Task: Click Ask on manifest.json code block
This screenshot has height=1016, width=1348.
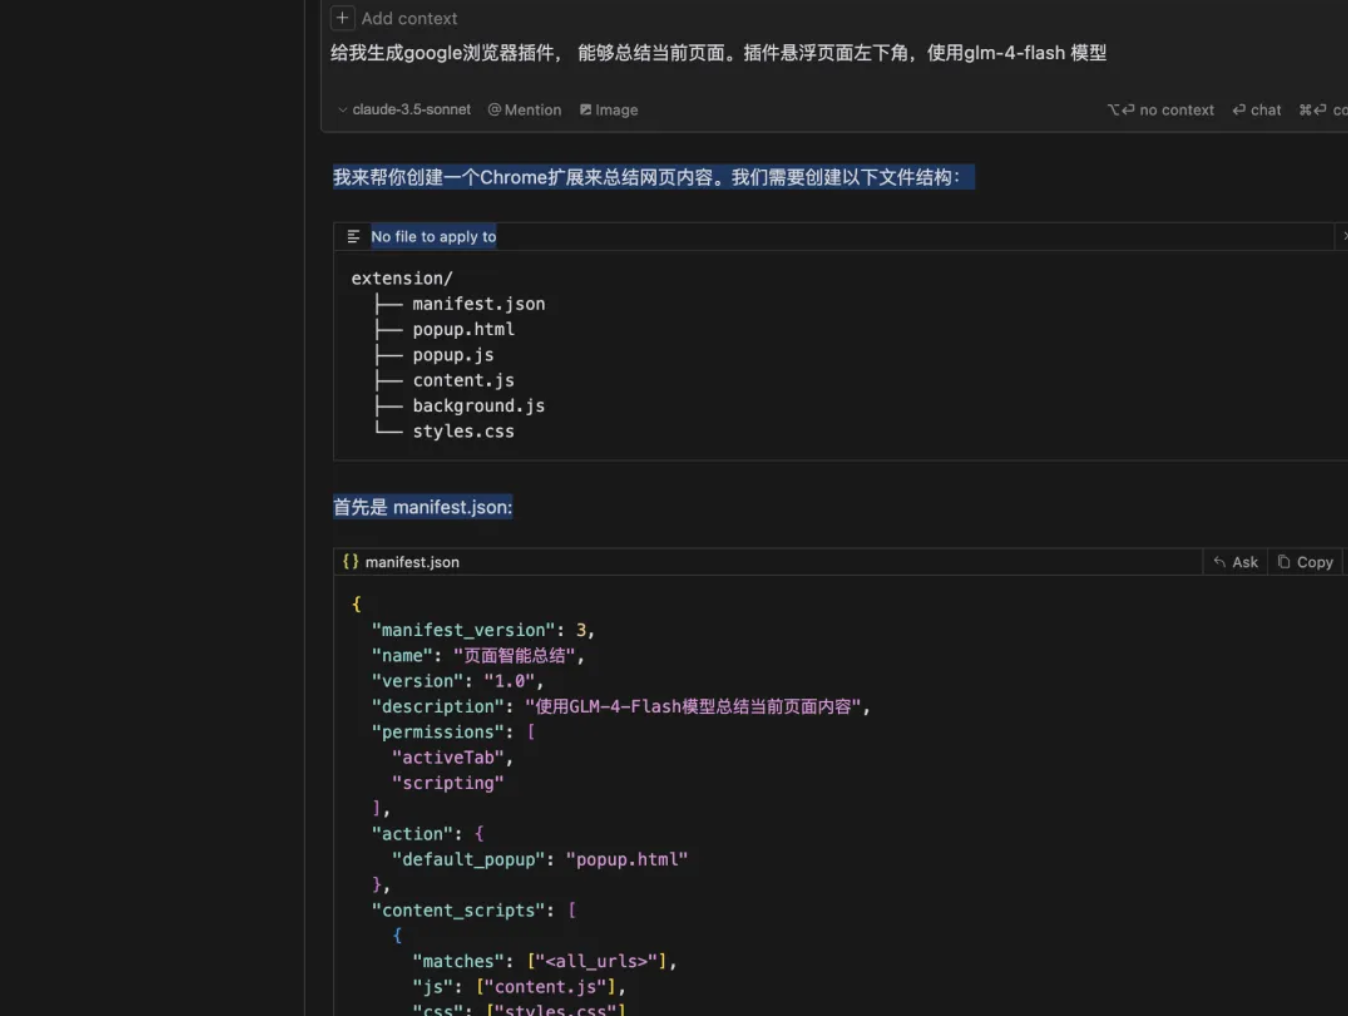Action: coord(1236,562)
